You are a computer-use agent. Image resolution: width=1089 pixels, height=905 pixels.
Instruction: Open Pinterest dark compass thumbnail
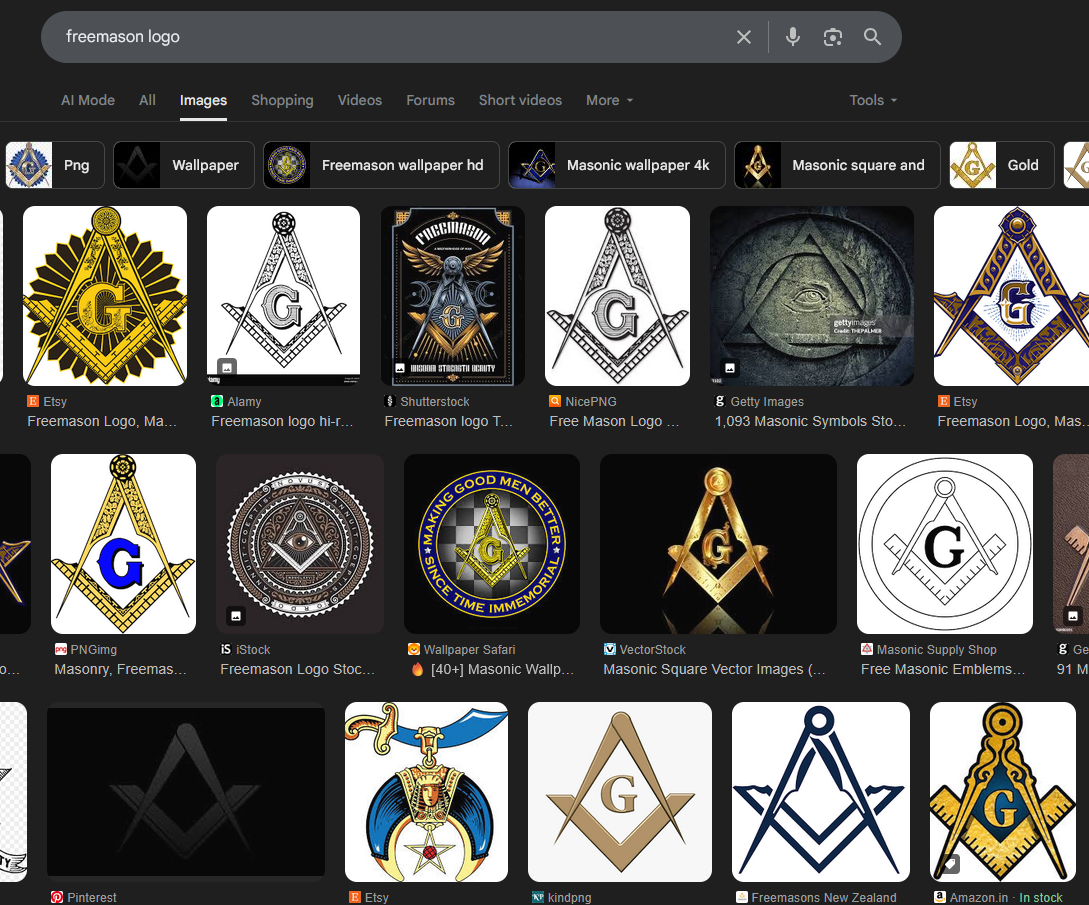coord(186,792)
